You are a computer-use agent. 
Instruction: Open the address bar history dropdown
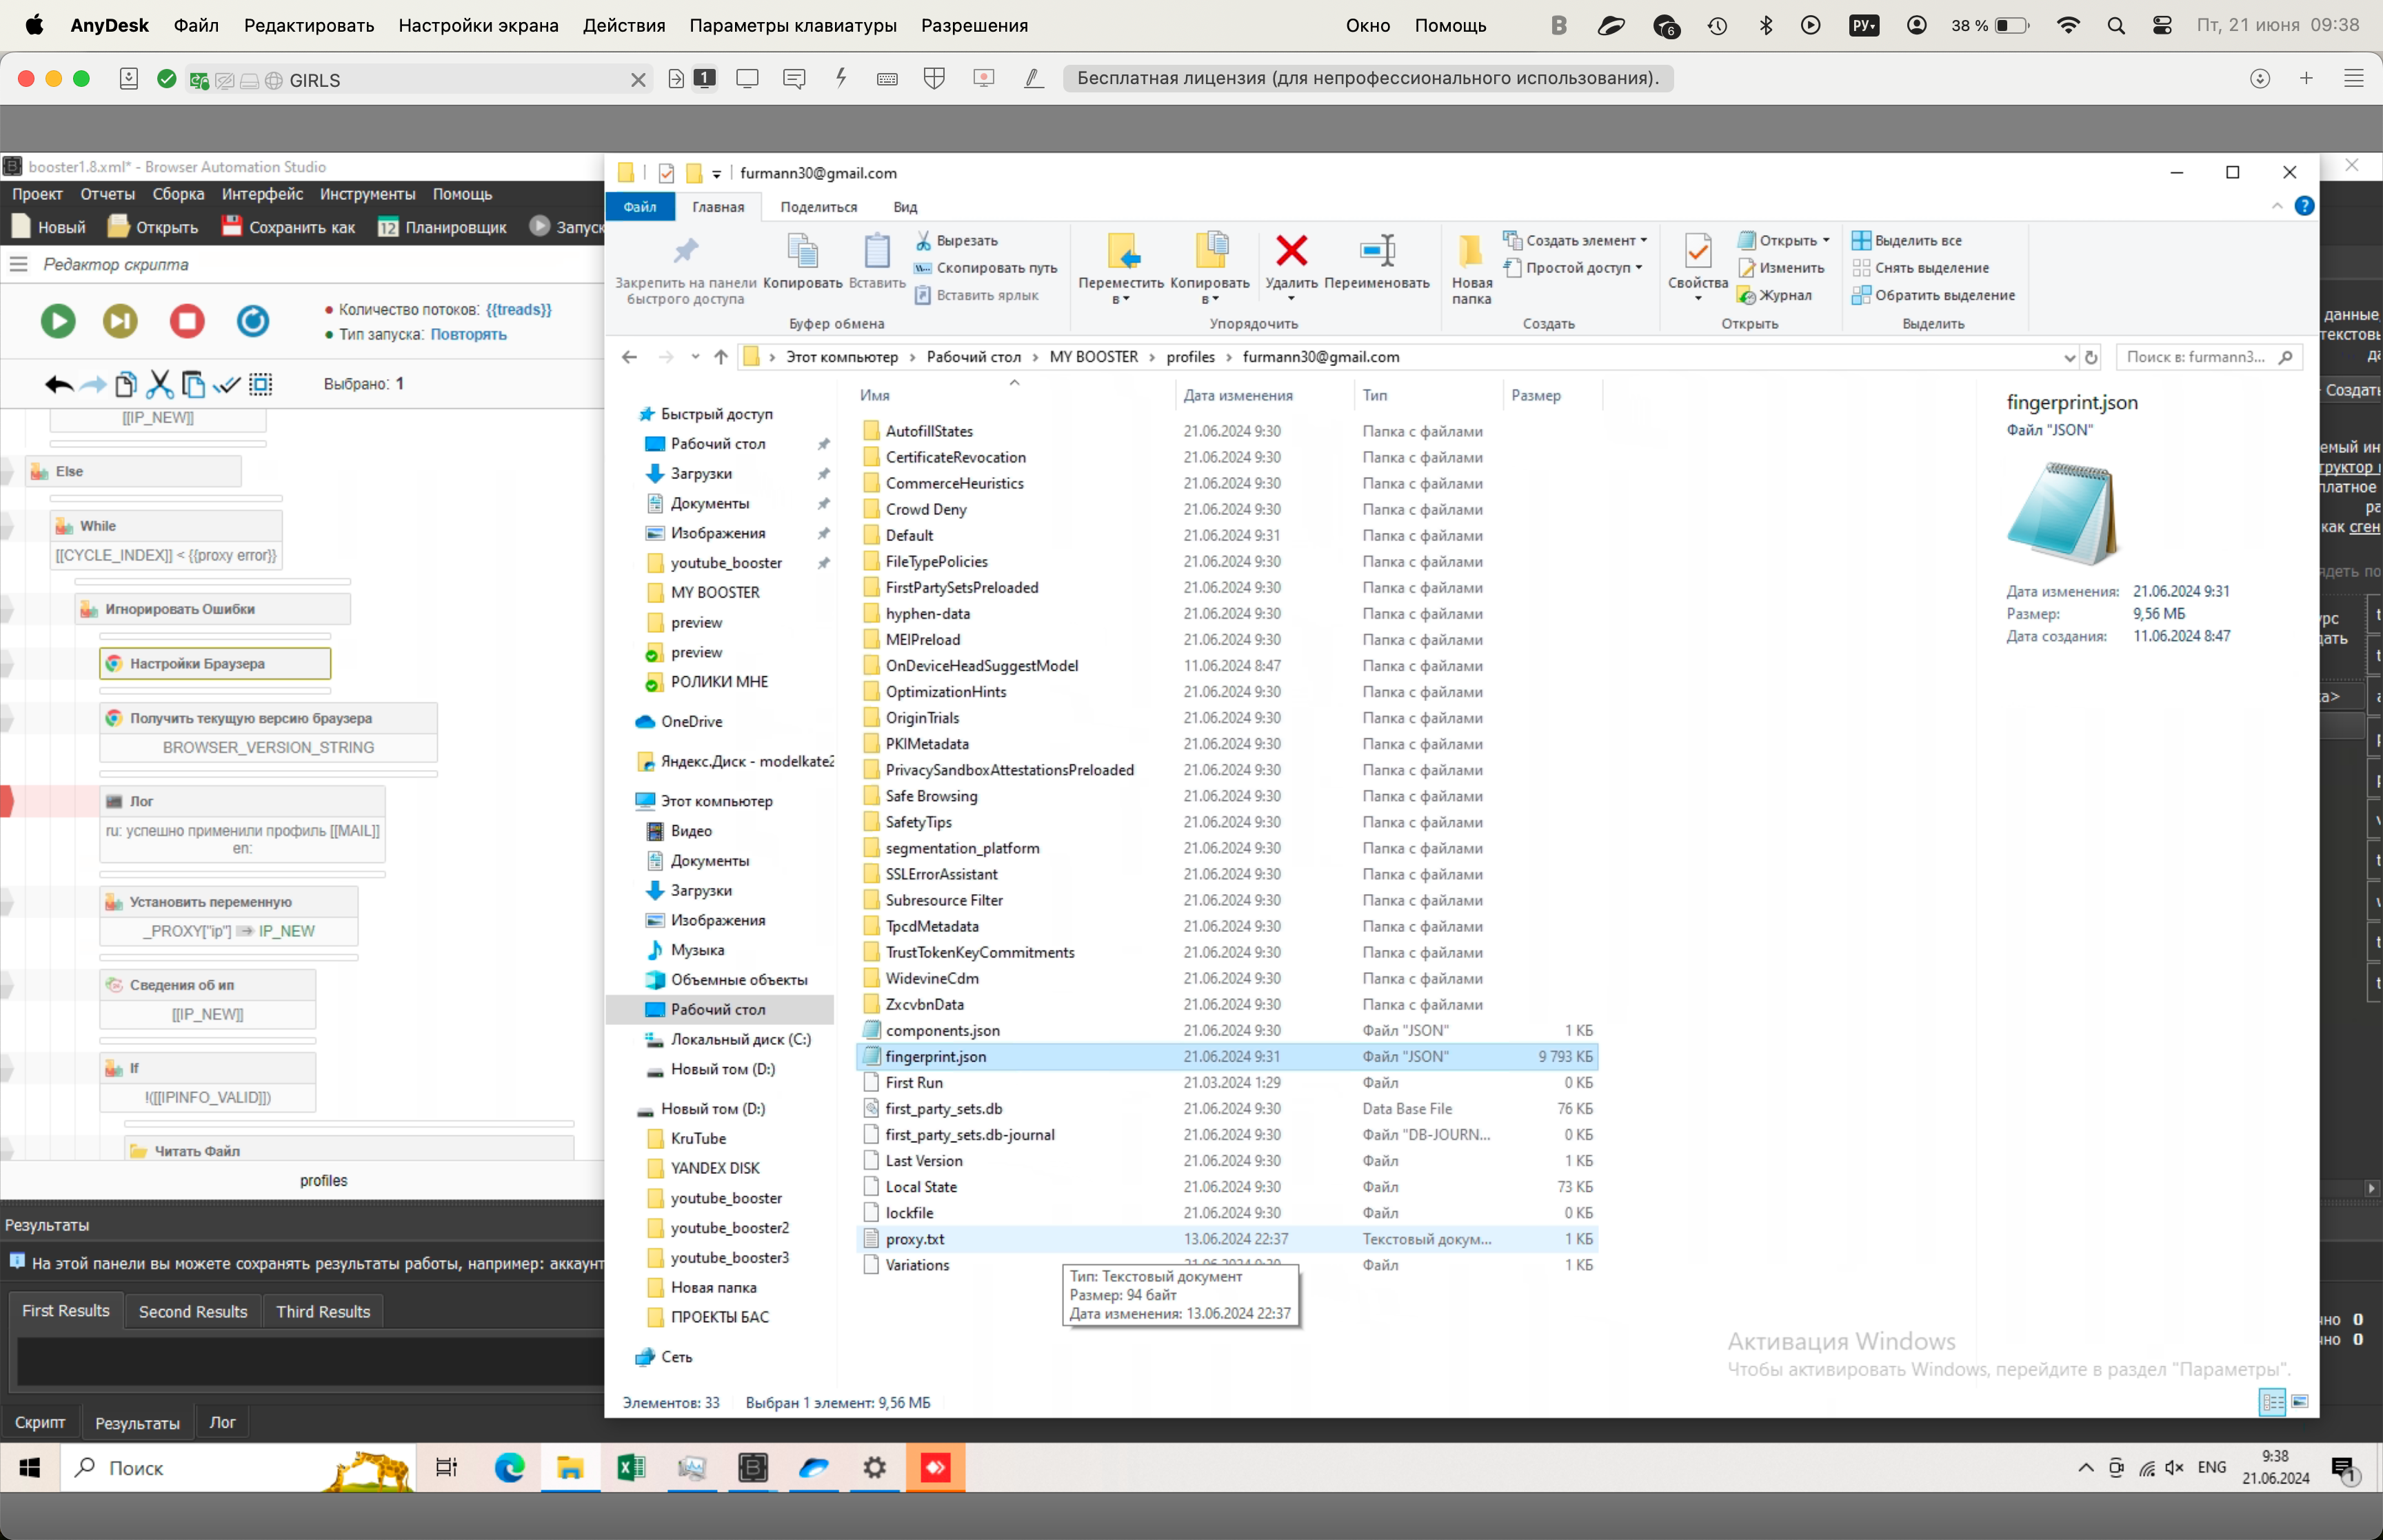click(x=2069, y=357)
